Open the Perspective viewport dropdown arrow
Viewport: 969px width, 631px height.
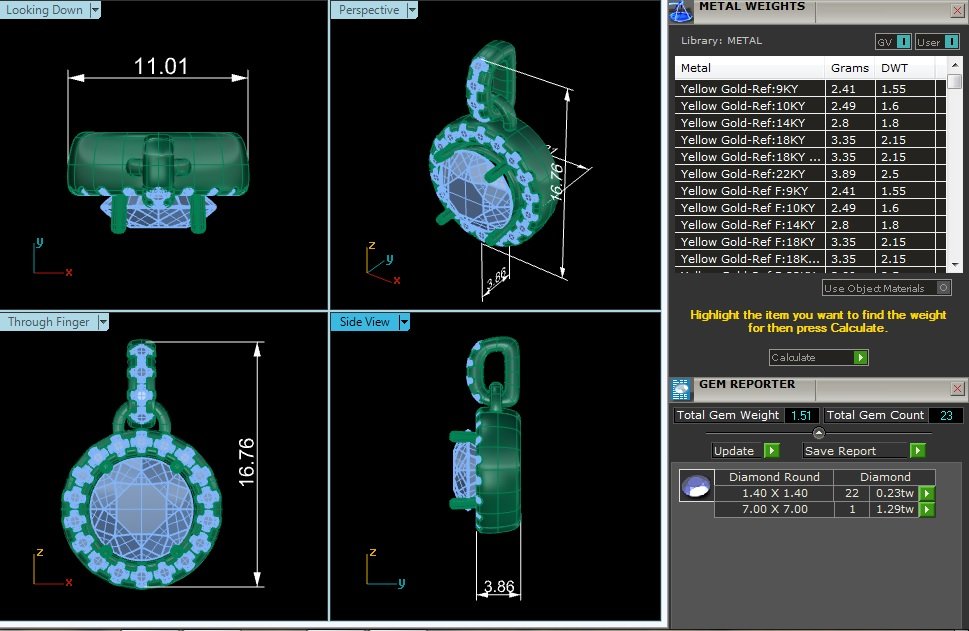[x=412, y=10]
